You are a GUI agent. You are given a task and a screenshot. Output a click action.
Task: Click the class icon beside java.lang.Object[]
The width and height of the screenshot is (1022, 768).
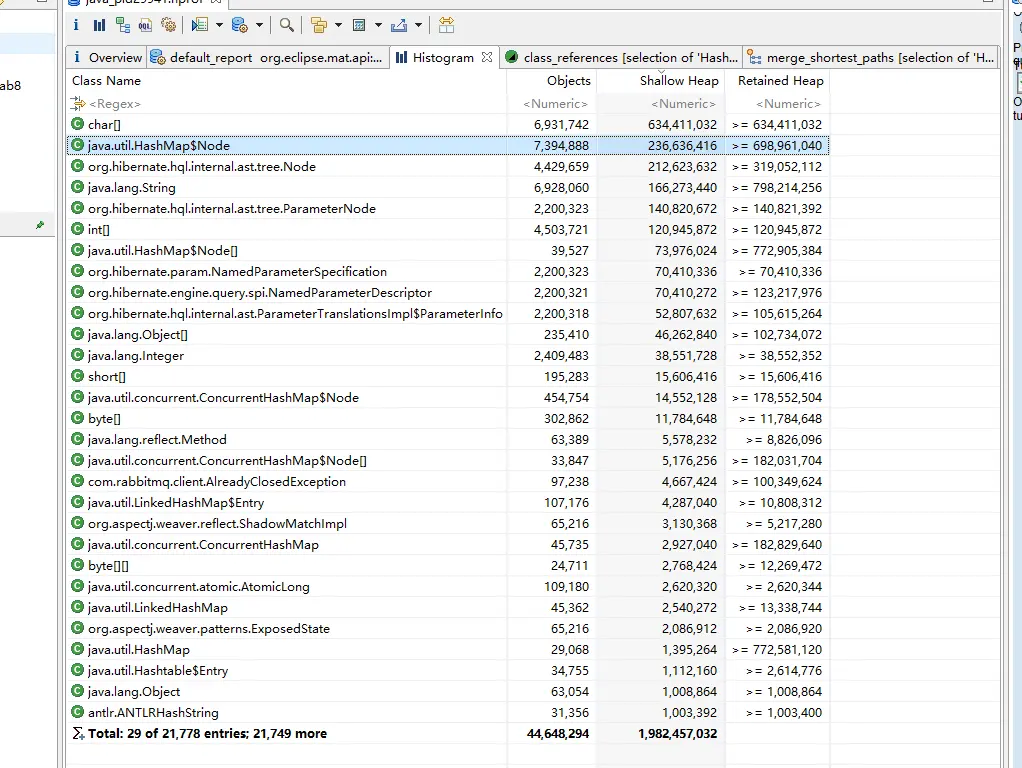78,334
